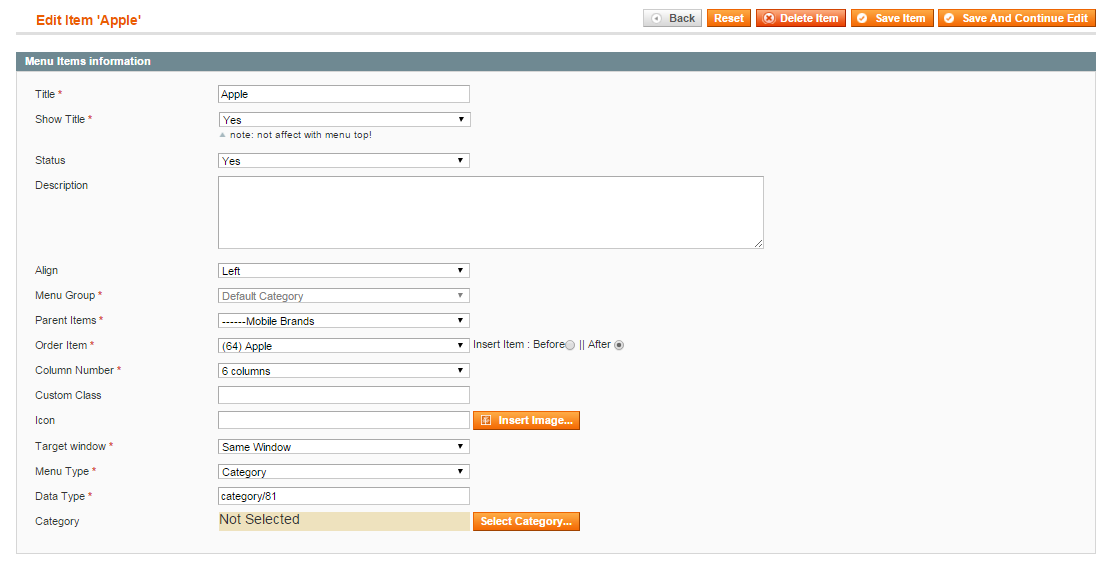Click the 'Order Item' field label

click(x=62, y=345)
